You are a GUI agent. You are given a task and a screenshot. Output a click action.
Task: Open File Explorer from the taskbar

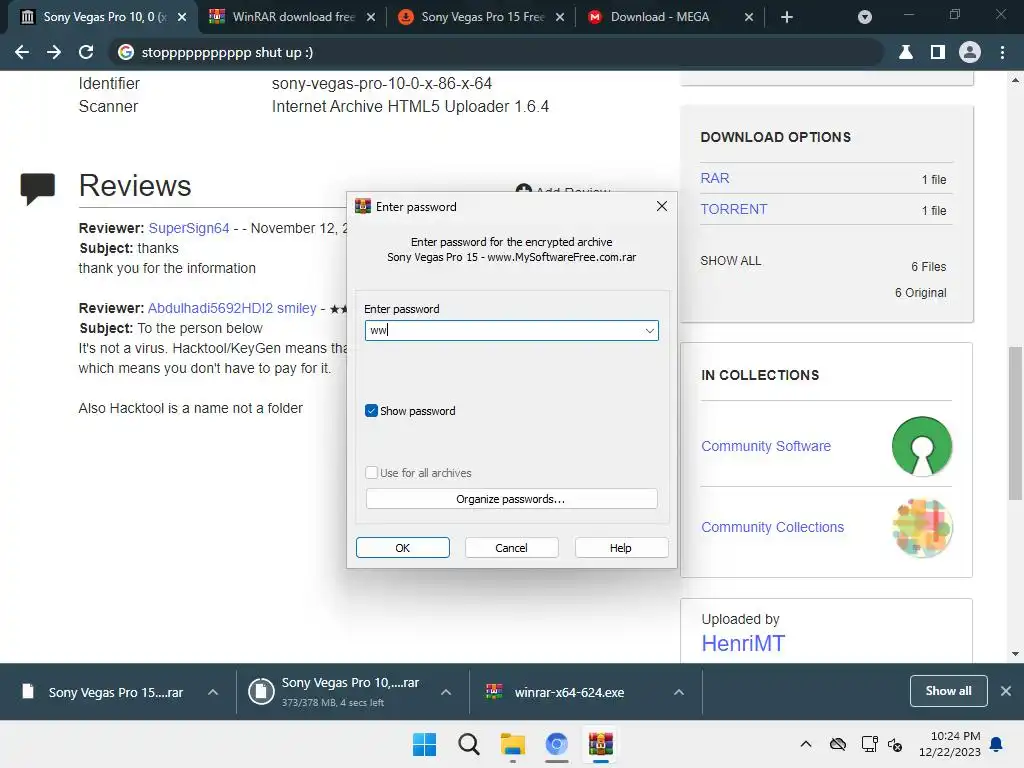[513, 744]
